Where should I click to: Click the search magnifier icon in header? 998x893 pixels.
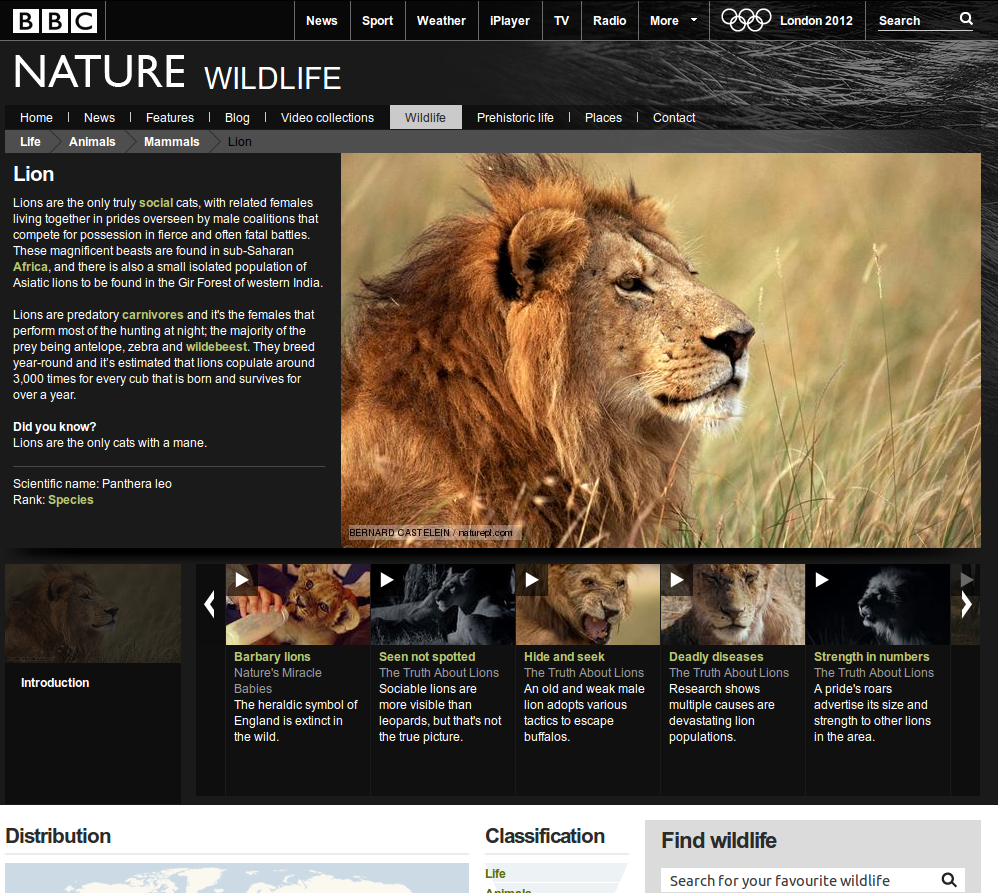(x=965, y=19)
